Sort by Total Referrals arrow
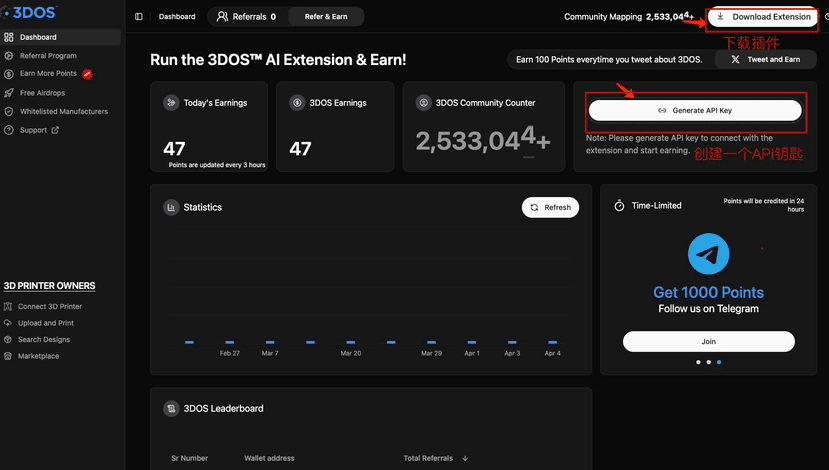This screenshot has width=829, height=470. coord(465,458)
